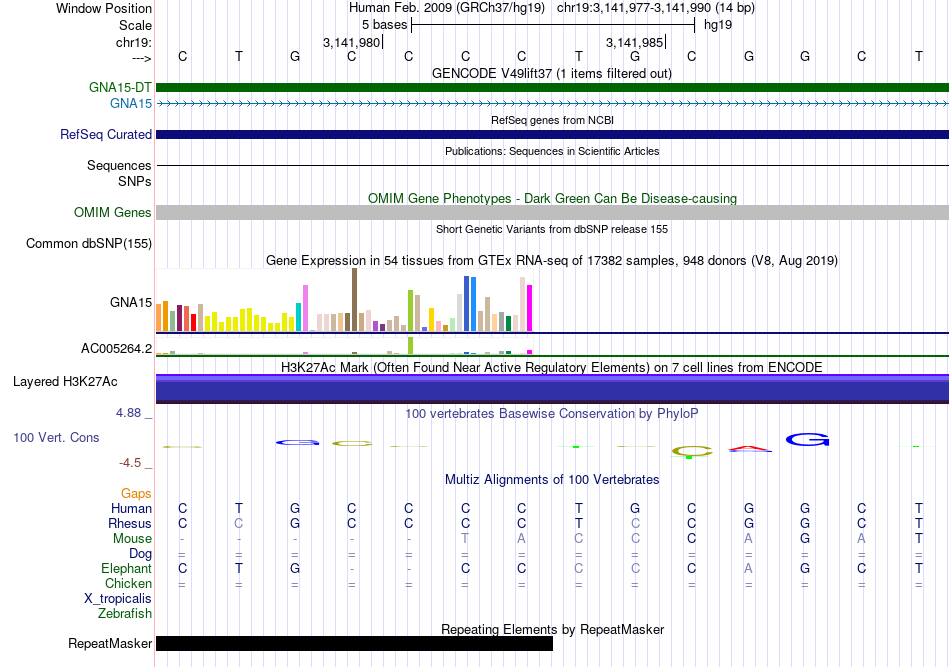Open the OMIM Gene Phenotypes track title
Screen dimensions: 950x667
point(552,199)
